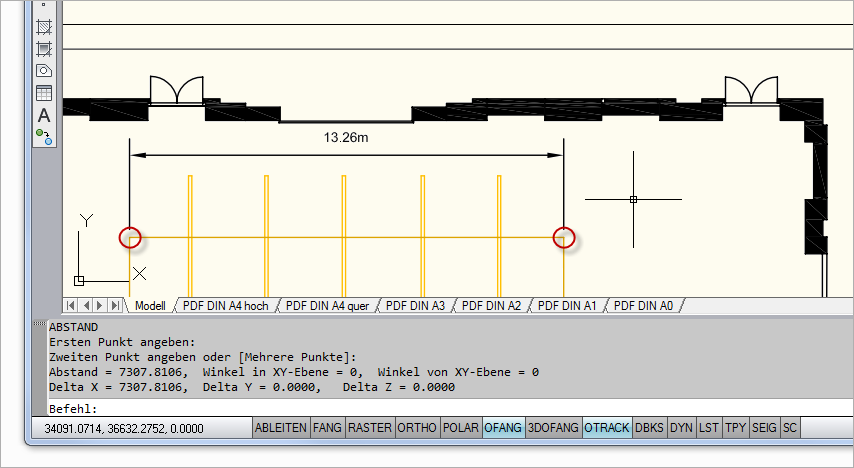The height and width of the screenshot is (468, 854).
Task: Select the Region tool icon
Action: coord(44,71)
